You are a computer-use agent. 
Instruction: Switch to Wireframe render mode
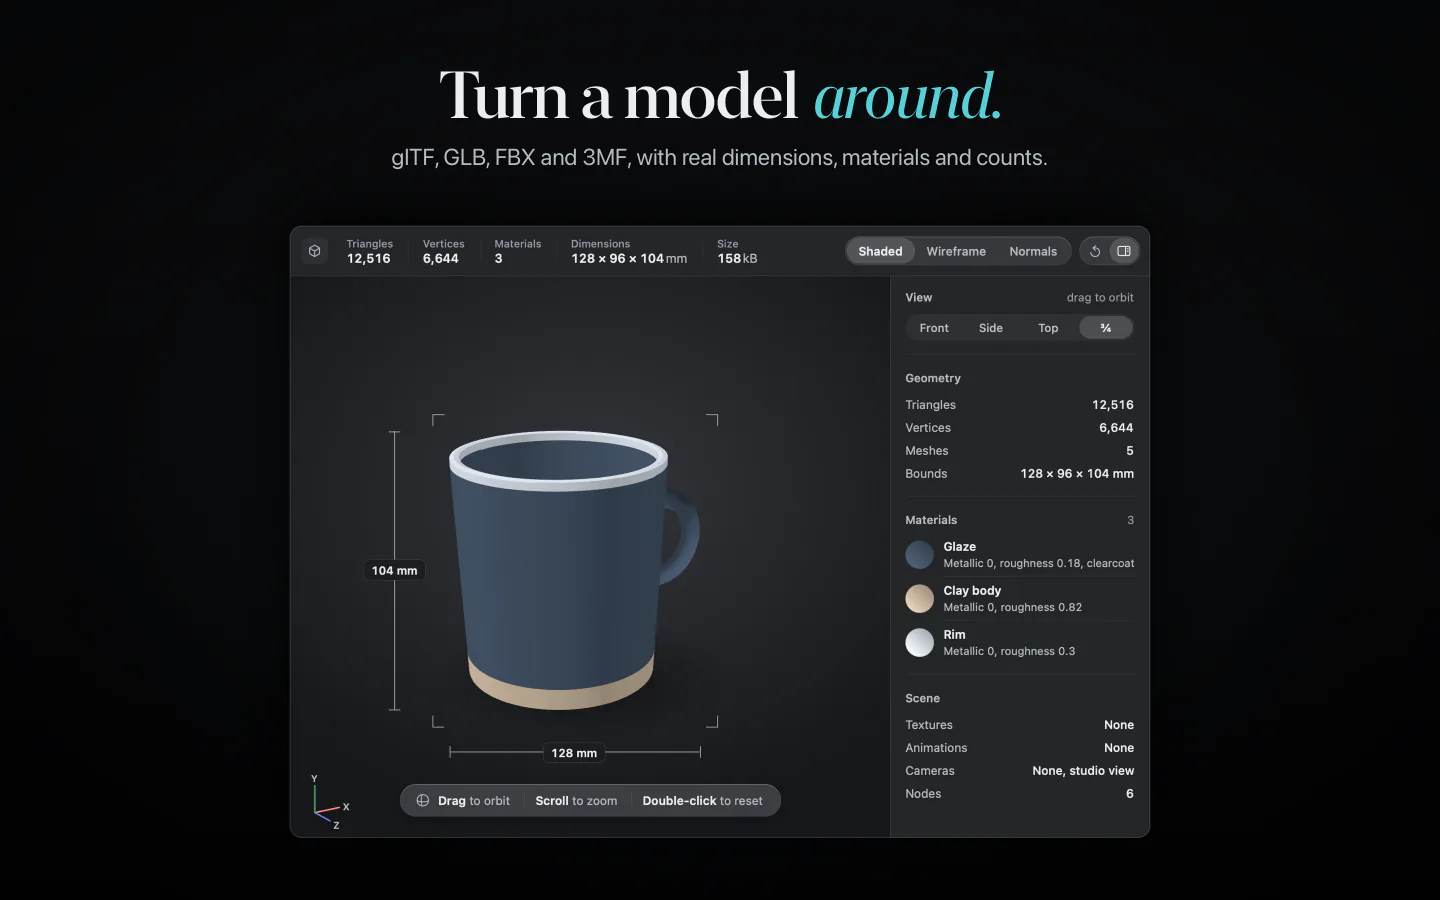956,251
